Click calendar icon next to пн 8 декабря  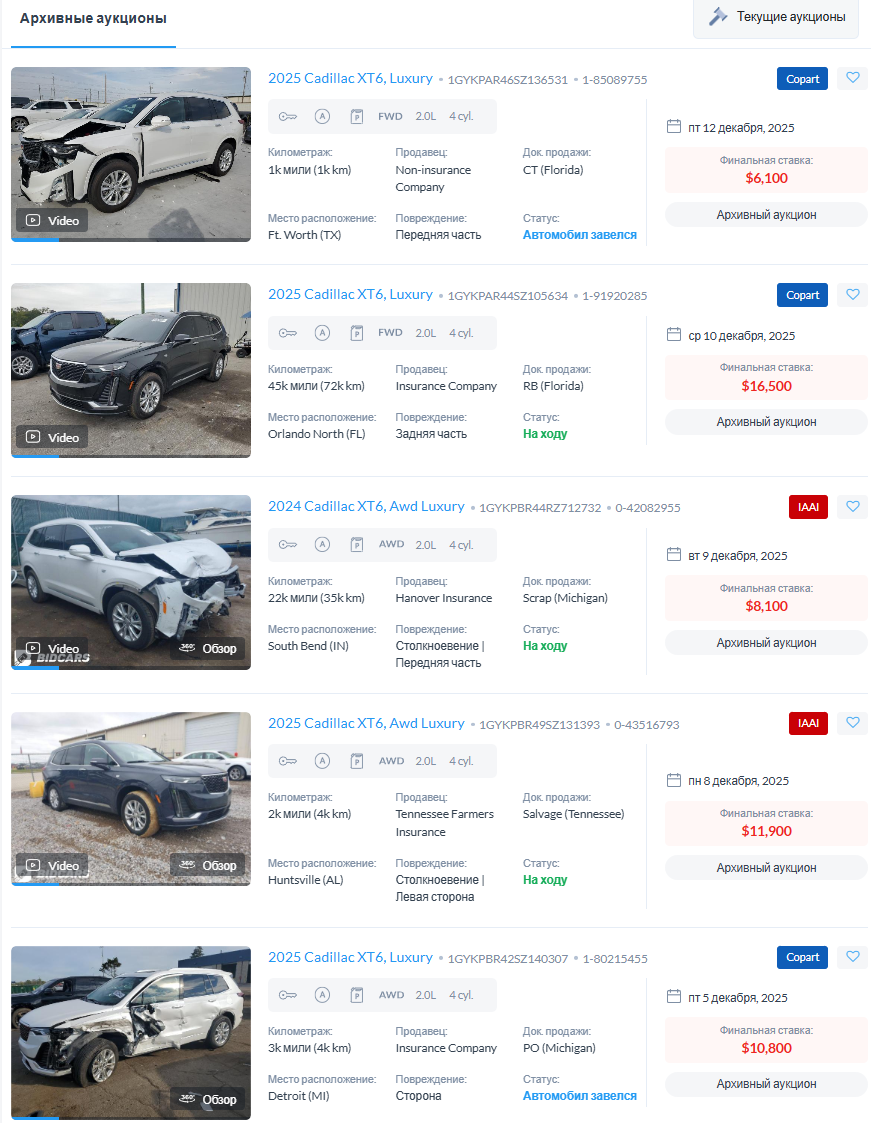point(673,780)
